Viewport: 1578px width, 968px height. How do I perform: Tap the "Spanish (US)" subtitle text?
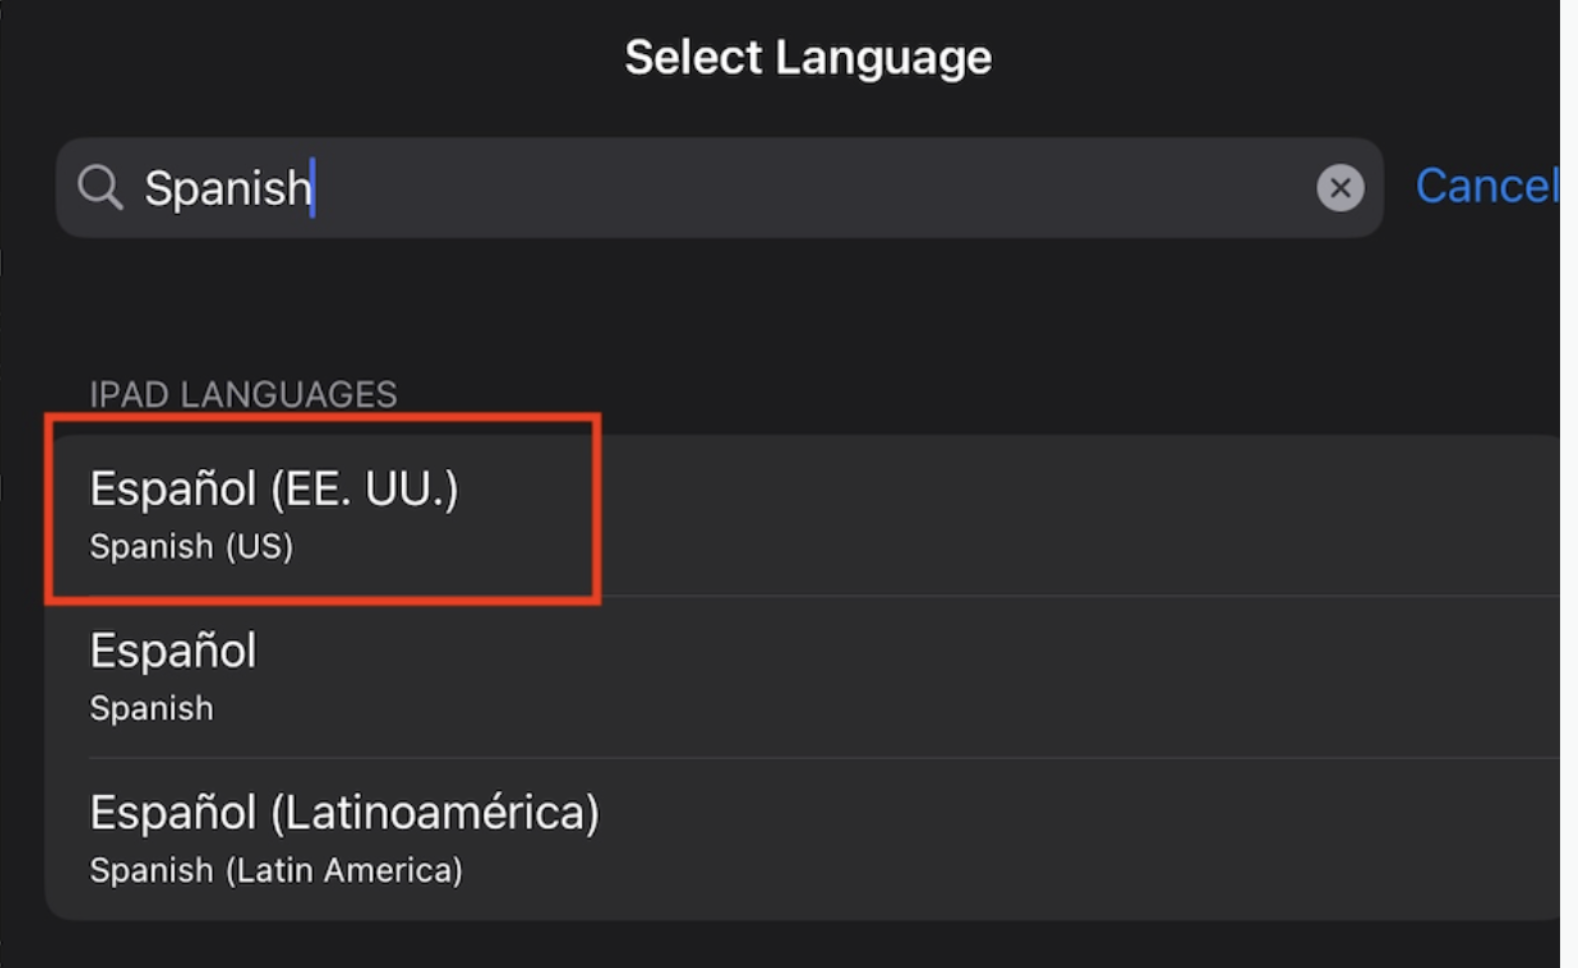click(x=191, y=547)
